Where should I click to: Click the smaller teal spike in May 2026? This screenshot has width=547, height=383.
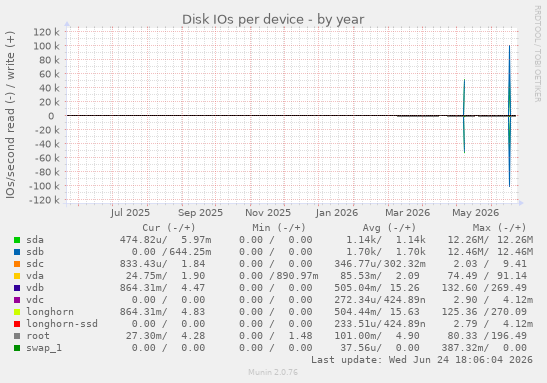464,116
